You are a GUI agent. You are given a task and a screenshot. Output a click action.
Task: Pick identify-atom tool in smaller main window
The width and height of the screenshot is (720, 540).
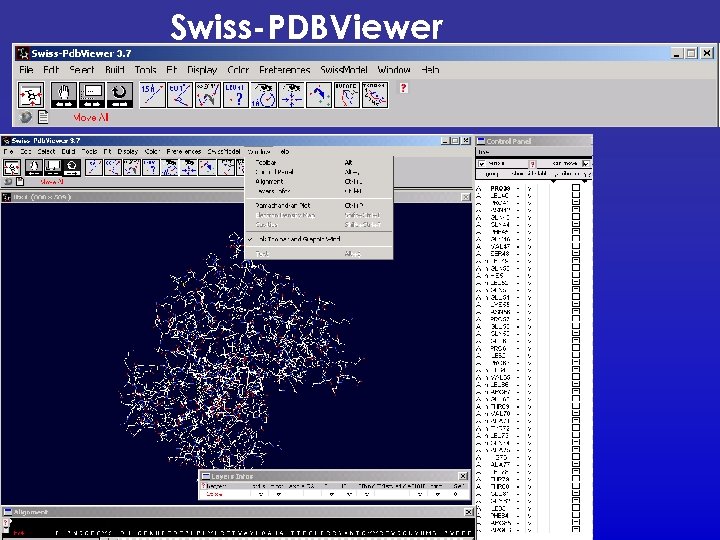coord(151,168)
